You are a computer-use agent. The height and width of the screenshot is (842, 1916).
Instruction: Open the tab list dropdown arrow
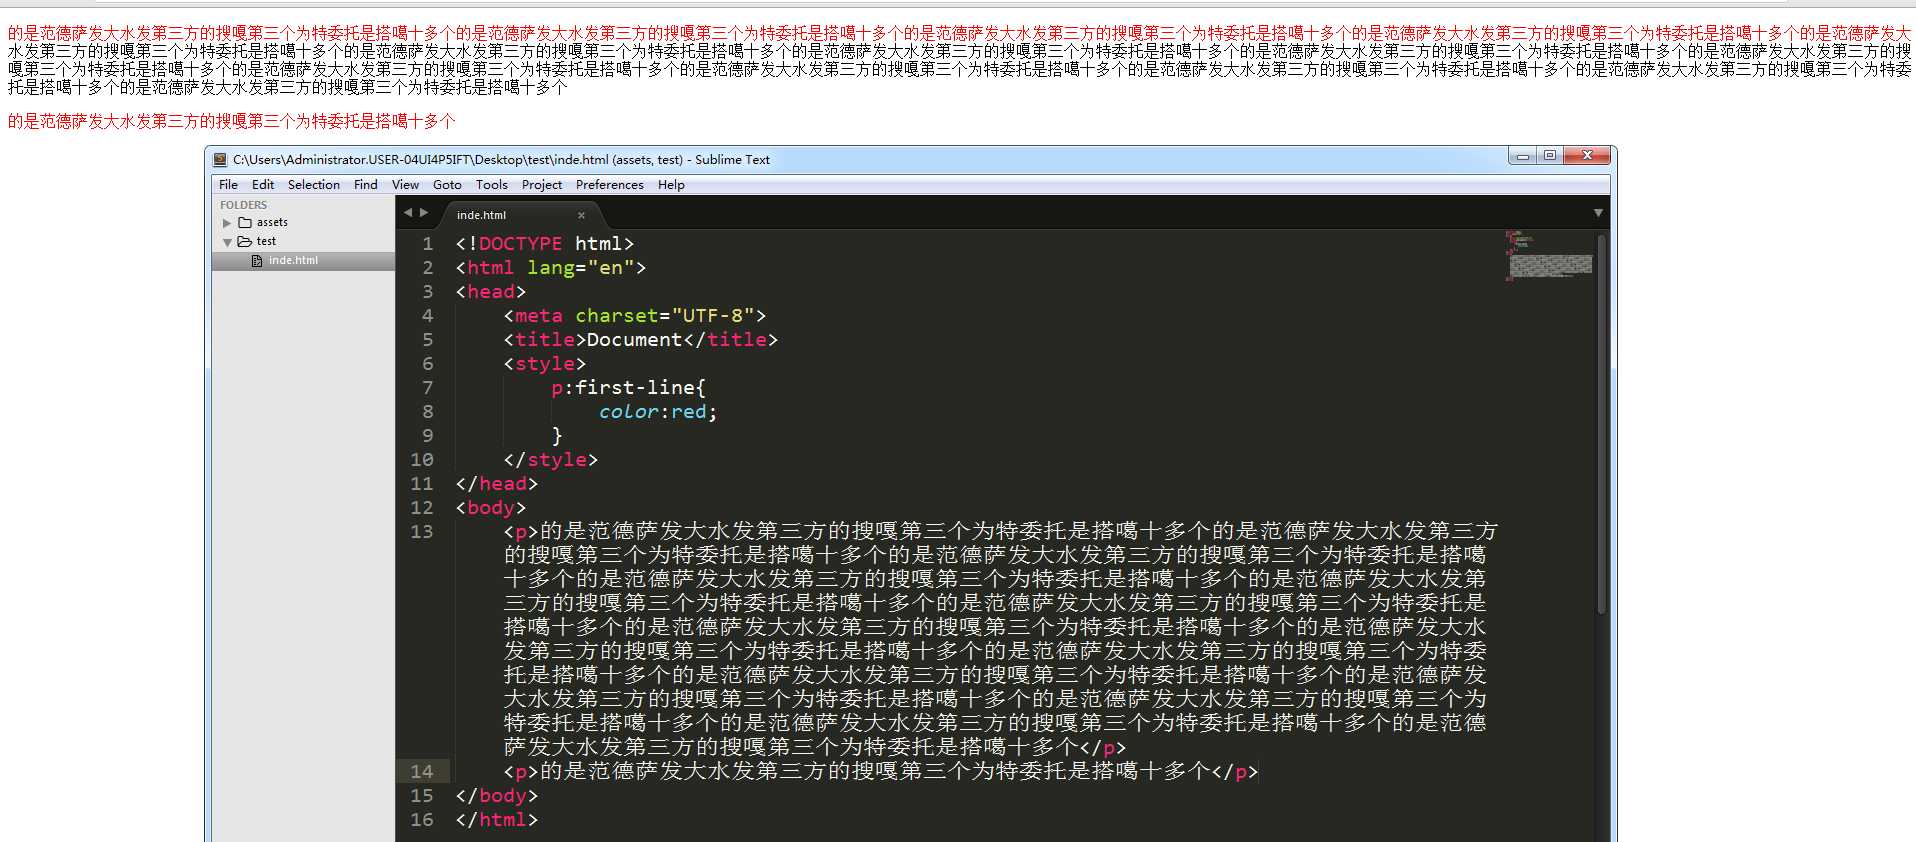(1598, 213)
